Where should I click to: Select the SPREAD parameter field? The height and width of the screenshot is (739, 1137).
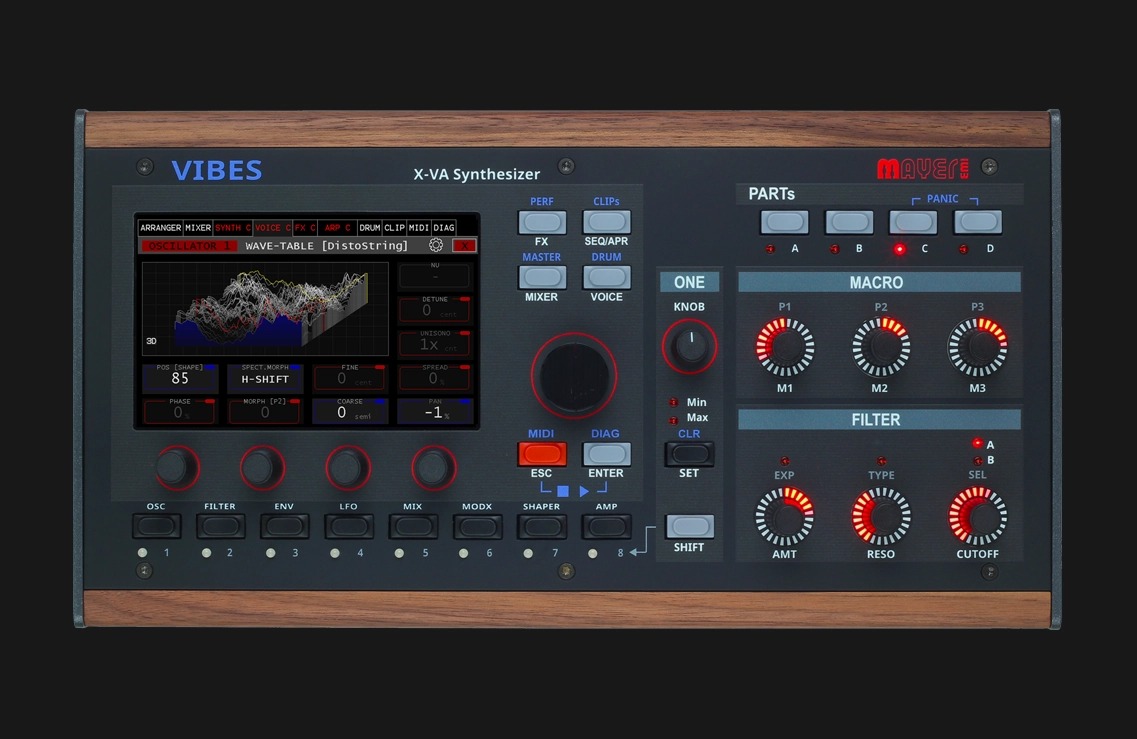[x=435, y=376]
